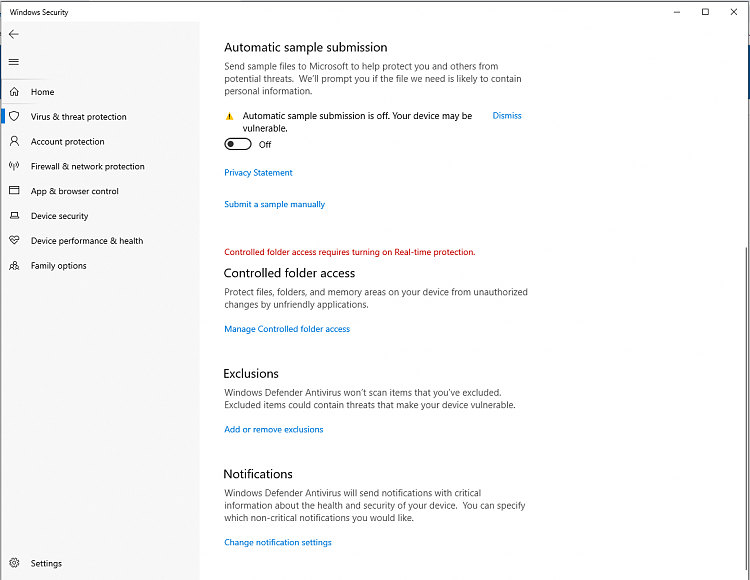Click the App & browser control window icon
Image resolution: width=750 pixels, height=580 pixels.
click(x=14, y=190)
